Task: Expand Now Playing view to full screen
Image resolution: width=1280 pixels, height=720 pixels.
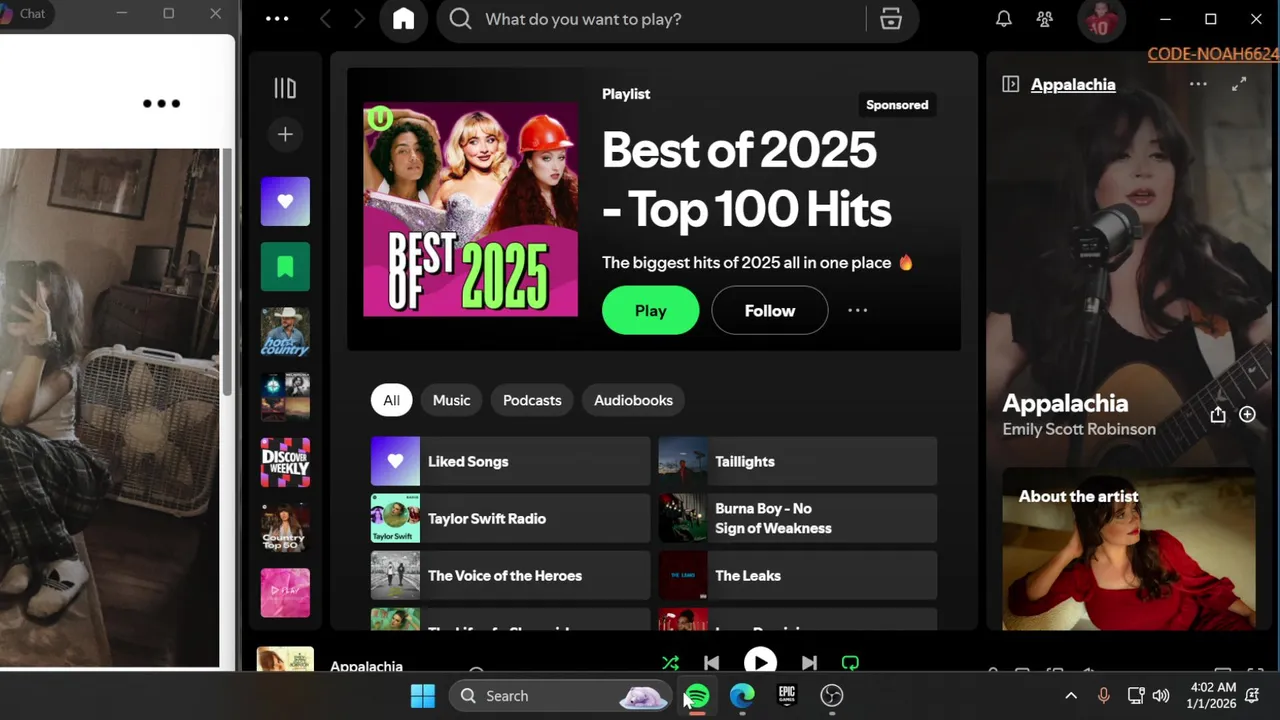Action: point(1239,84)
